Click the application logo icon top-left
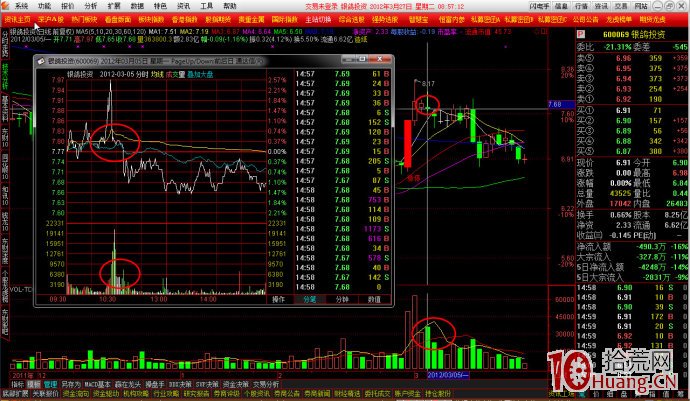 point(6,6)
